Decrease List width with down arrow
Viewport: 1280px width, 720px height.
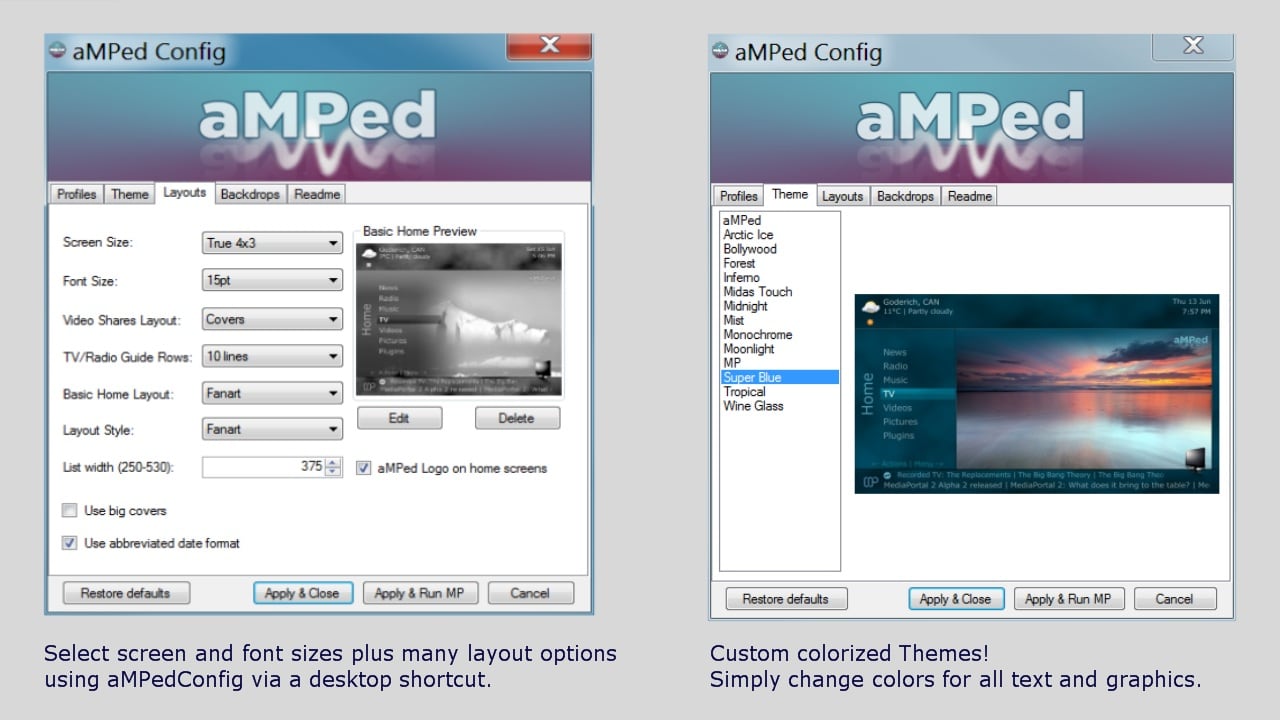334,472
